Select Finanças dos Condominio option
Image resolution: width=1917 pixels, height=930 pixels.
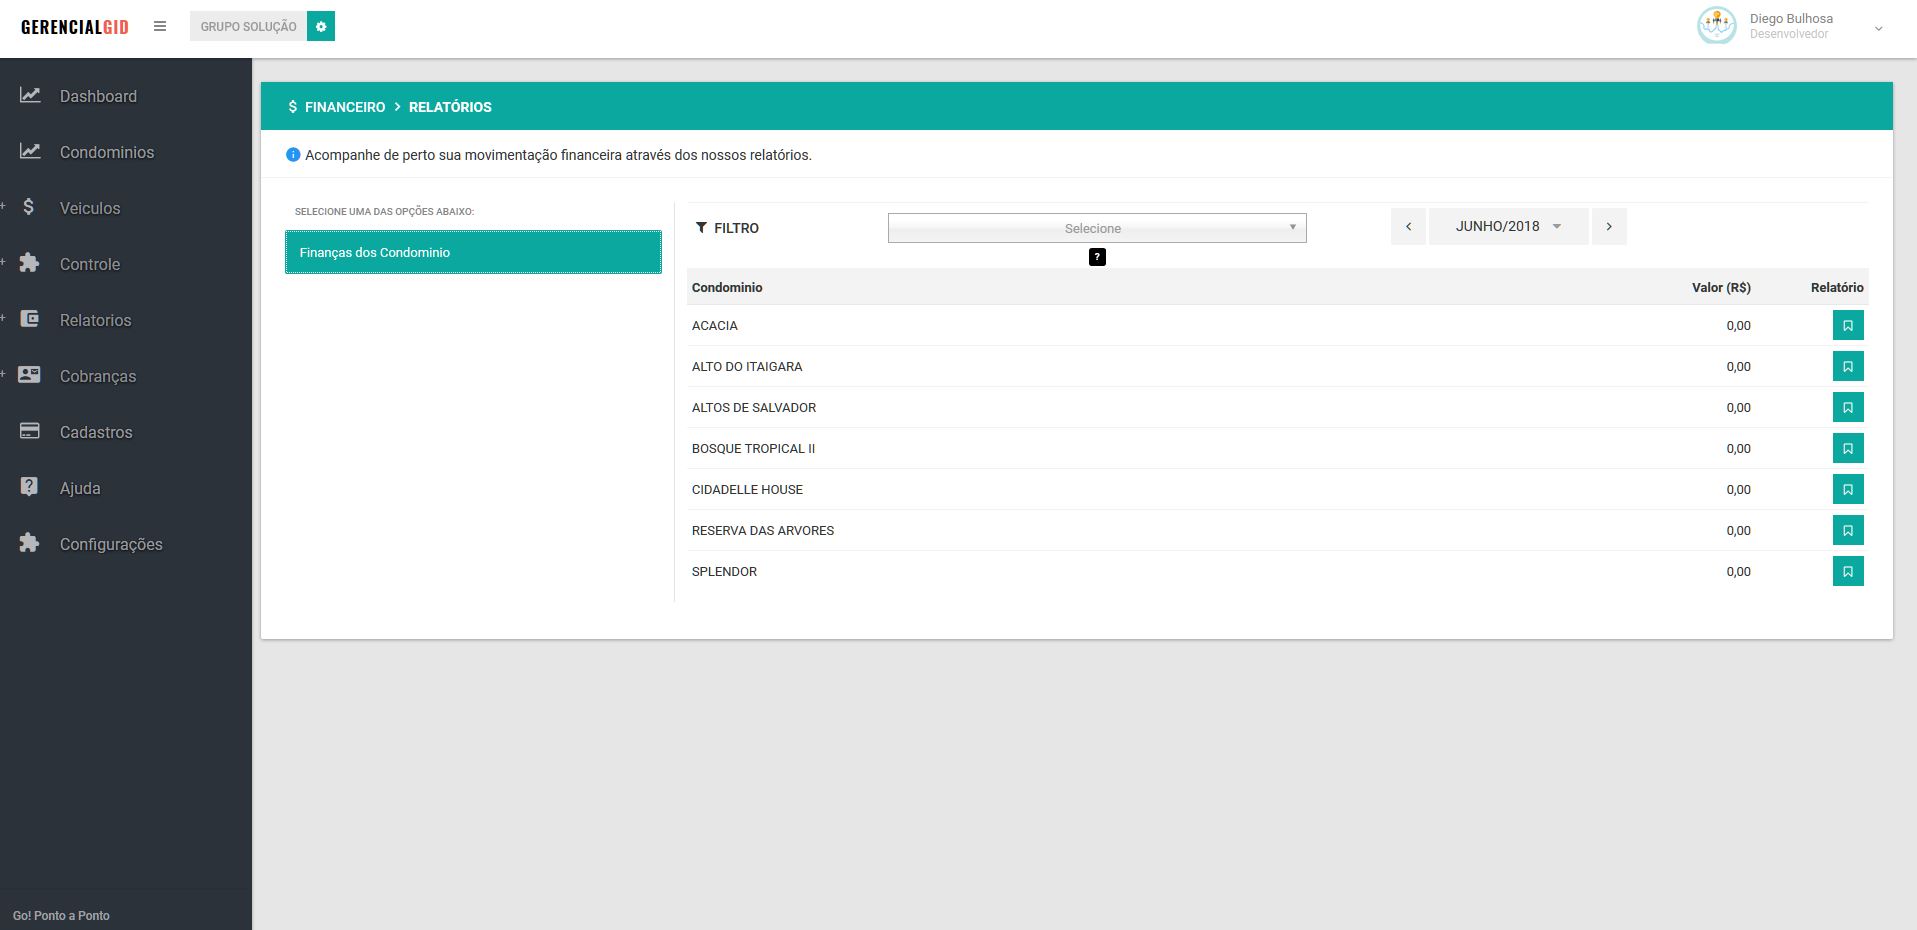(473, 252)
